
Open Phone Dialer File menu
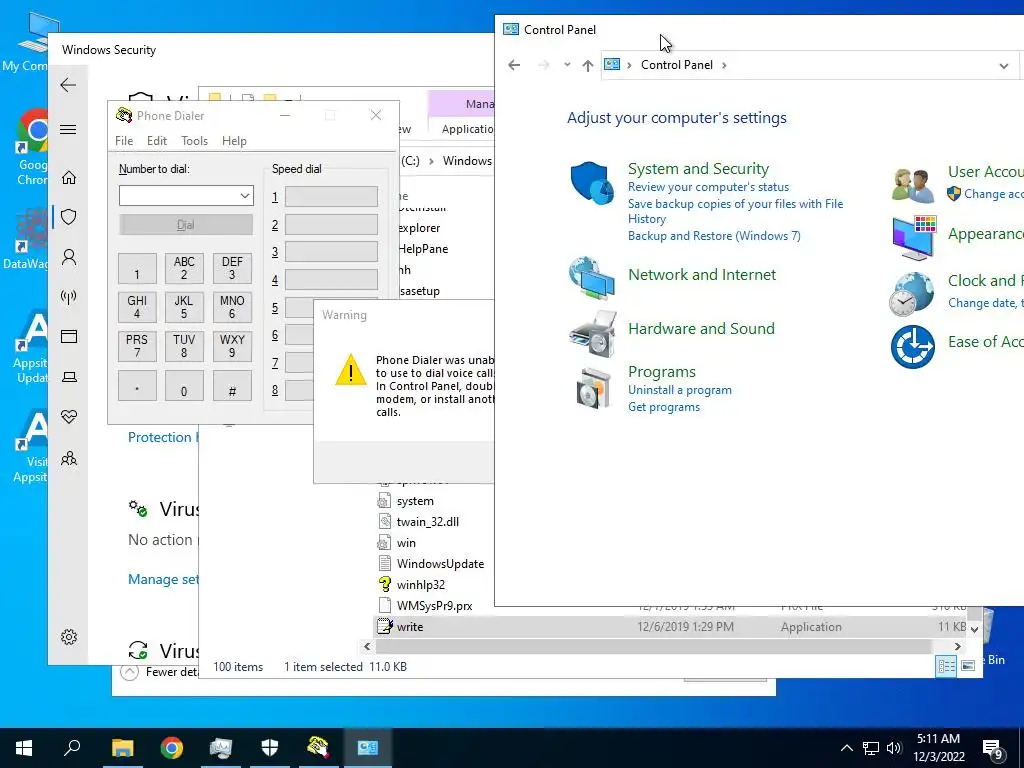click(x=124, y=141)
